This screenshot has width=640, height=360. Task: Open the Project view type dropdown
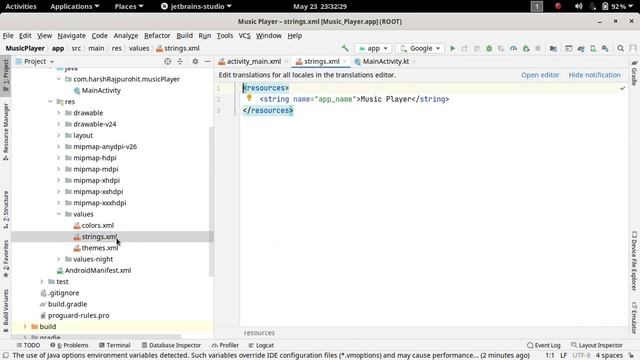coord(35,61)
